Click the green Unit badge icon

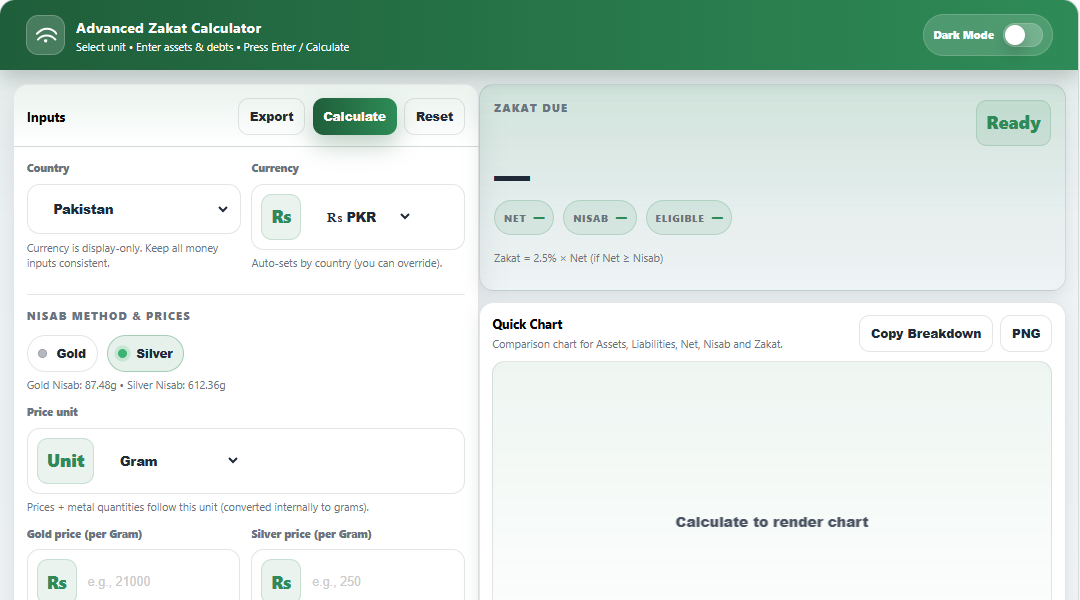coord(66,461)
